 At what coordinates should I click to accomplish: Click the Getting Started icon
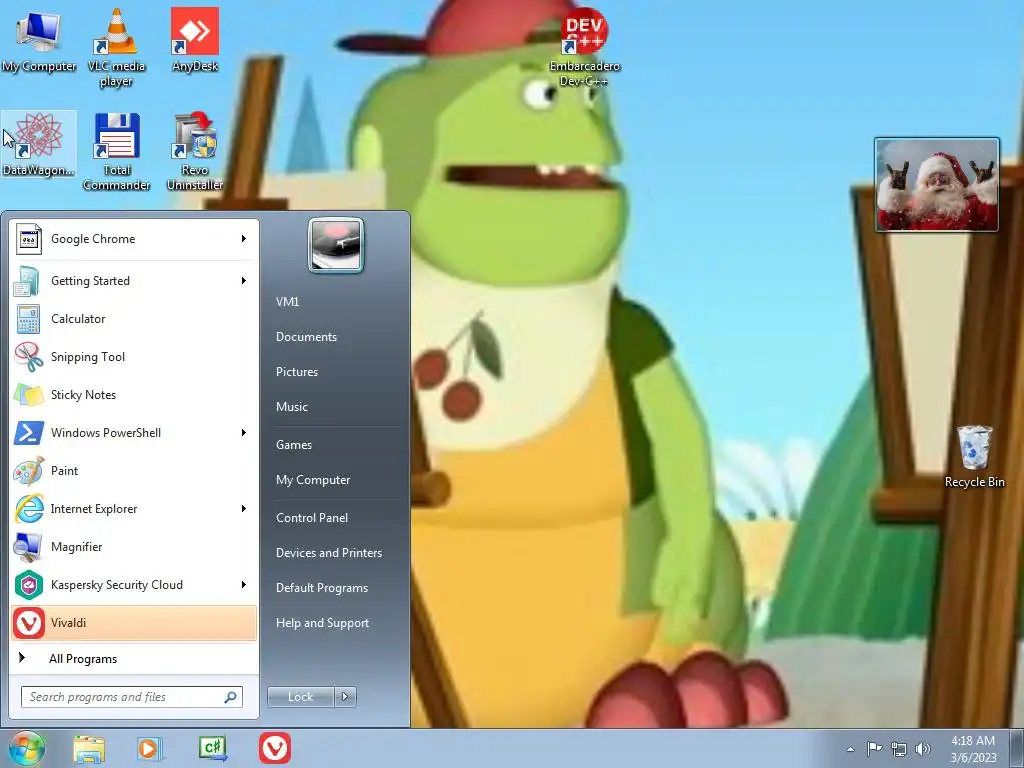tap(29, 281)
